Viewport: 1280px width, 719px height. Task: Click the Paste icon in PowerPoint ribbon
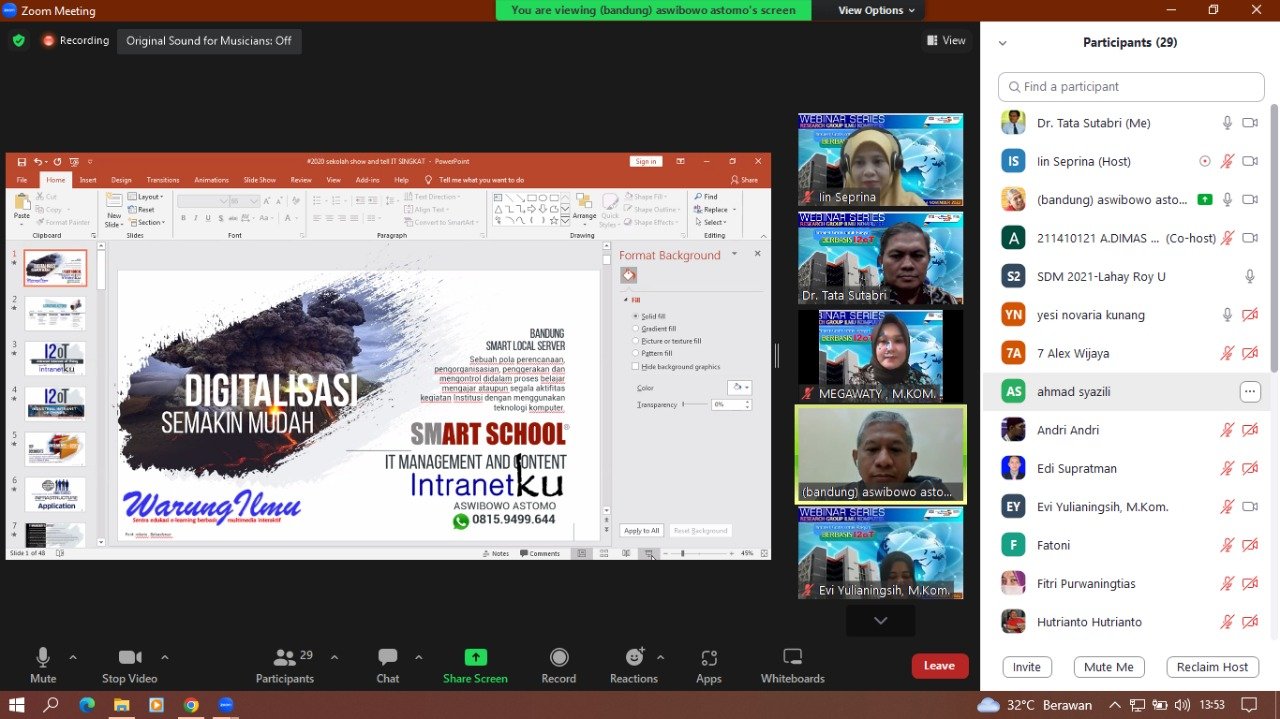(21, 202)
